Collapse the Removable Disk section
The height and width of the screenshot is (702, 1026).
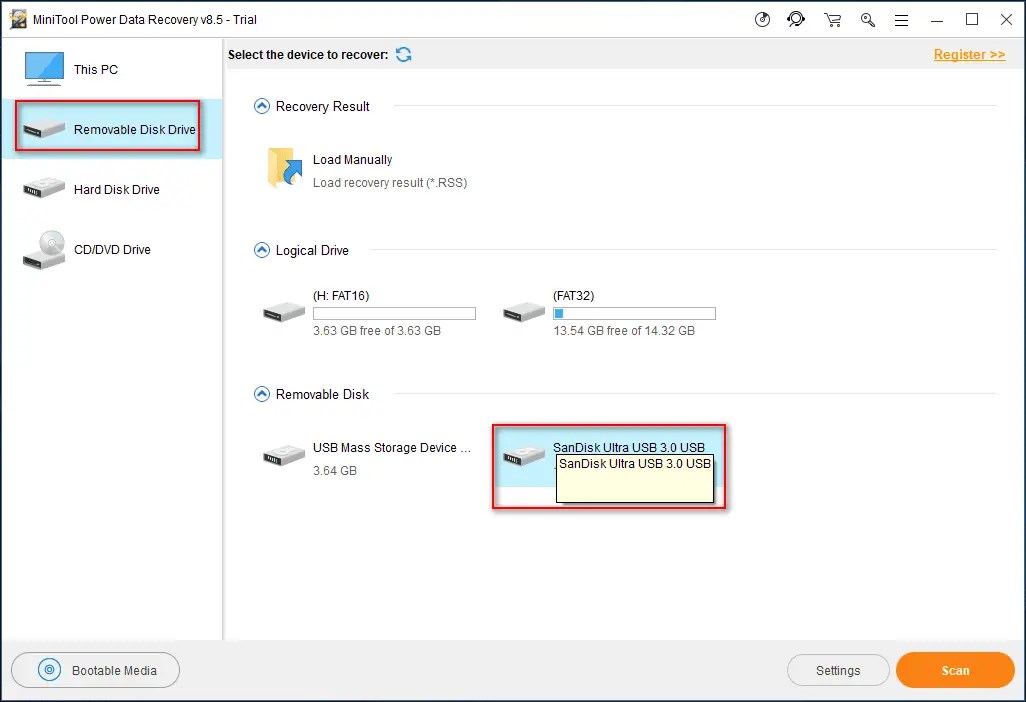pyautogui.click(x=261, y=394)
